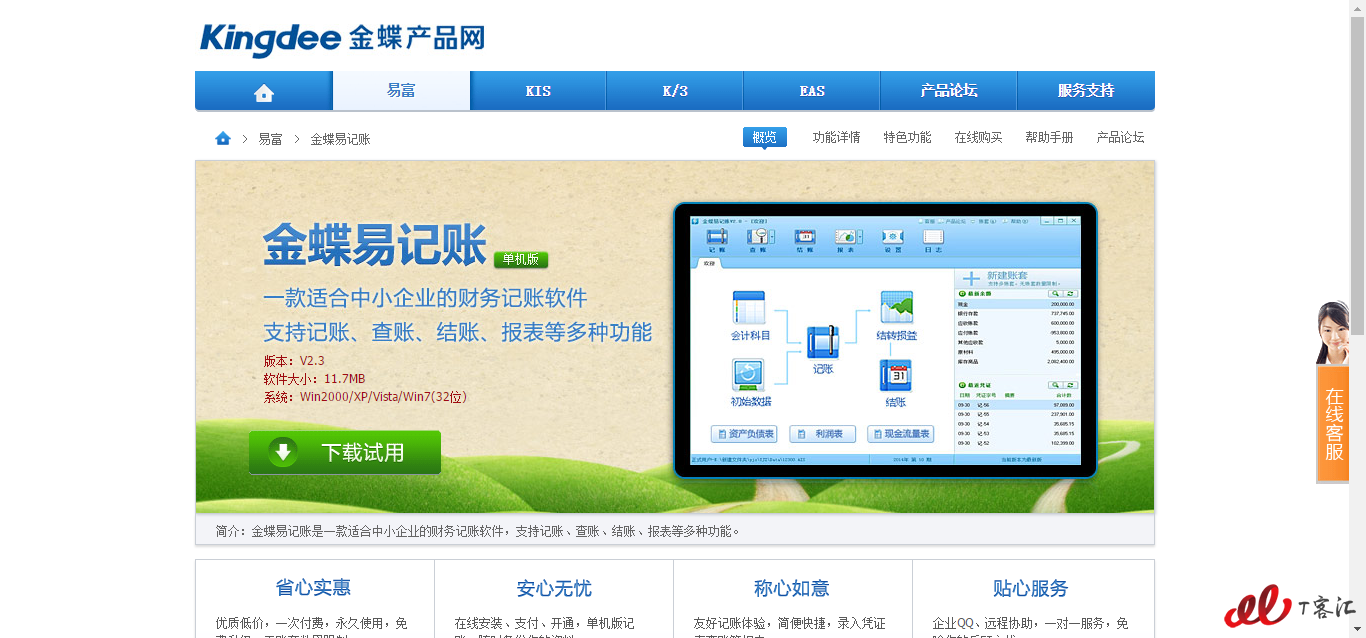Open the 帮助手册 link

pyautogui.click(x=1049, y=138)
